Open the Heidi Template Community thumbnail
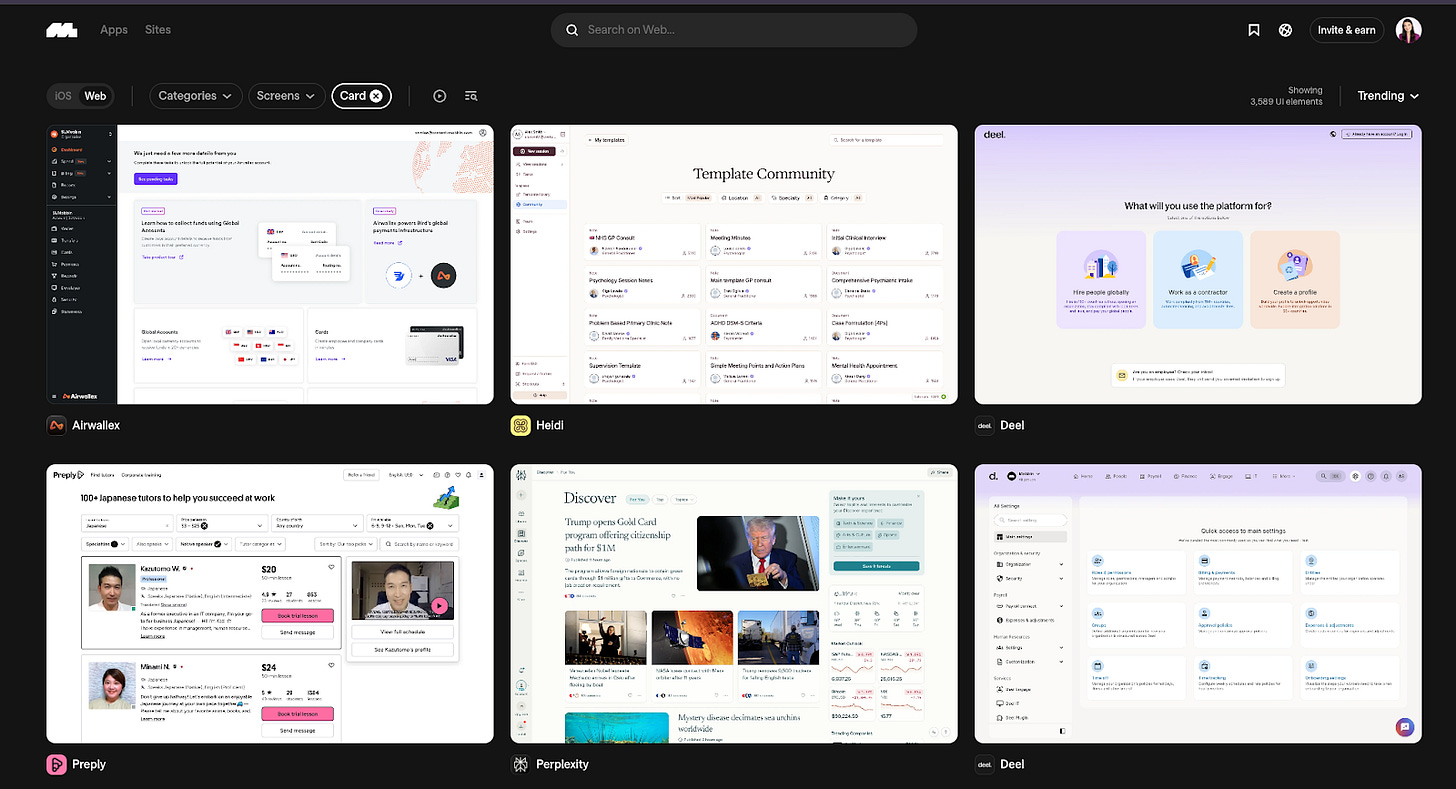The image size is (1456, 789). point(734,265)
